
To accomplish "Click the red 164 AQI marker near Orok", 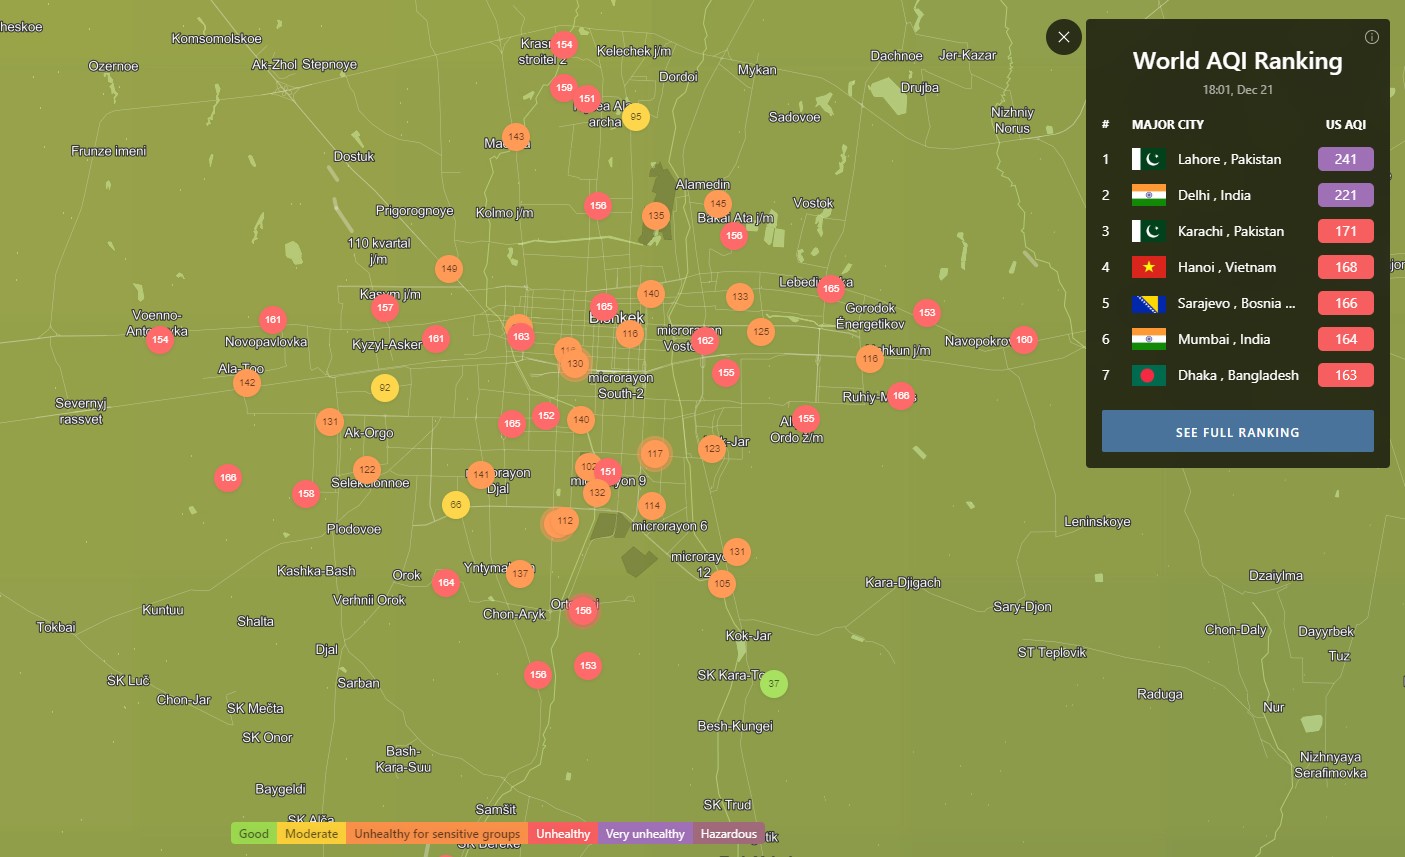I will [446, 582].
